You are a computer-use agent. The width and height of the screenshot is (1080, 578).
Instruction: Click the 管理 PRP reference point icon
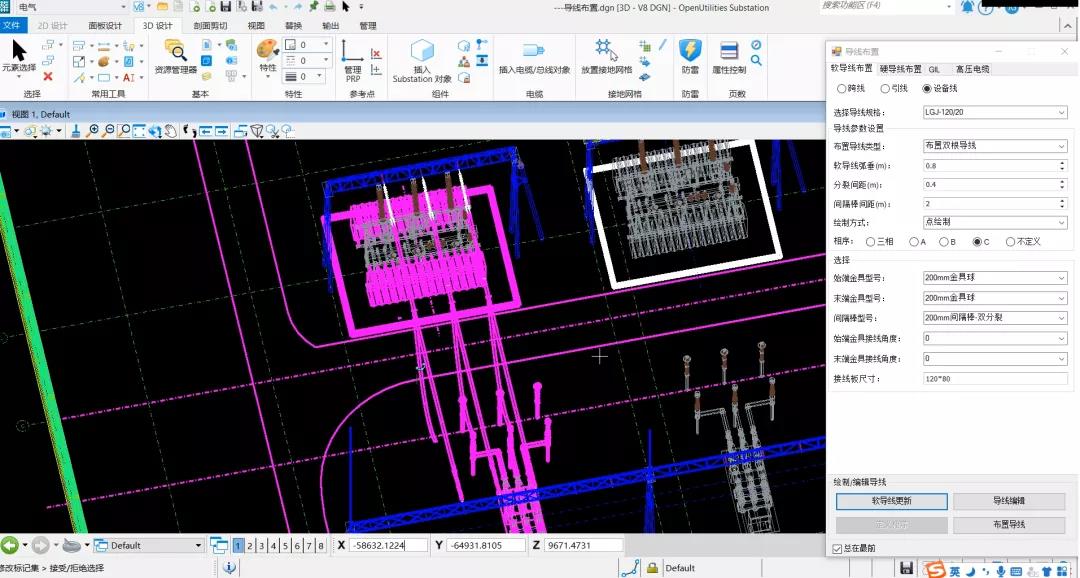(352, 61)
